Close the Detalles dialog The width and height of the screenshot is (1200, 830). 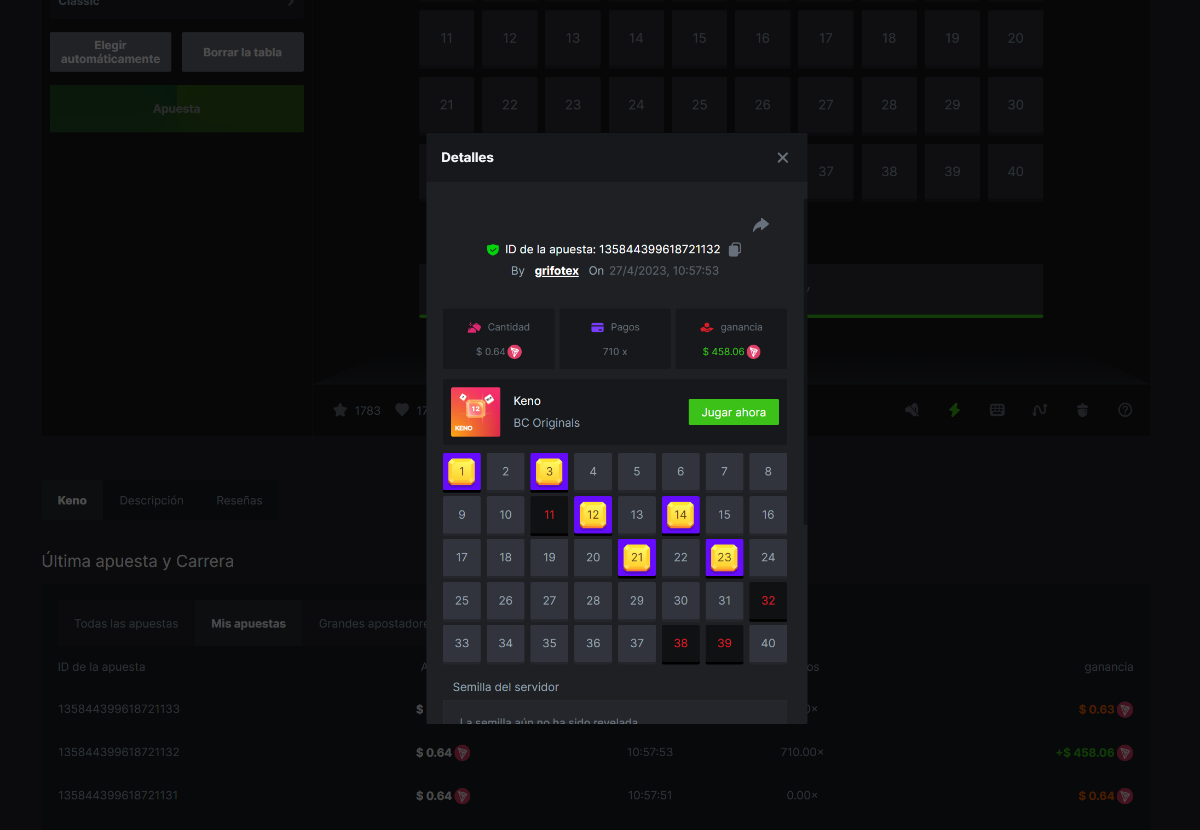click(782, 158)
